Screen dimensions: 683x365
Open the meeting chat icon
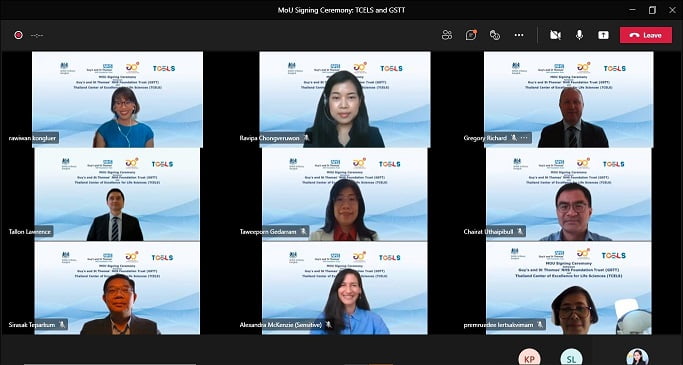(471, 35)
